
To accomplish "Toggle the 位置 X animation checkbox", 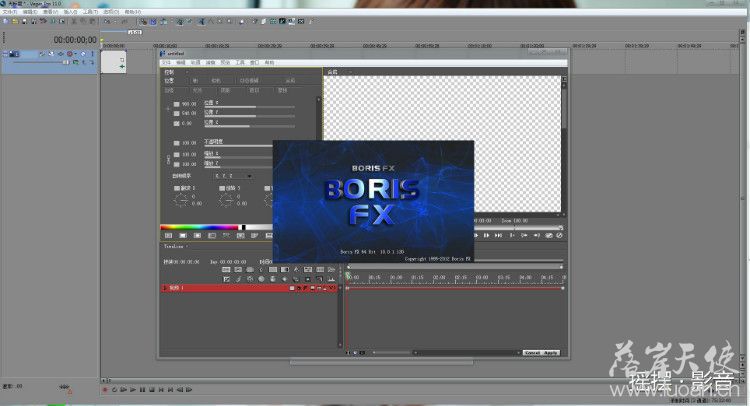I will click(x=176, y=104).
